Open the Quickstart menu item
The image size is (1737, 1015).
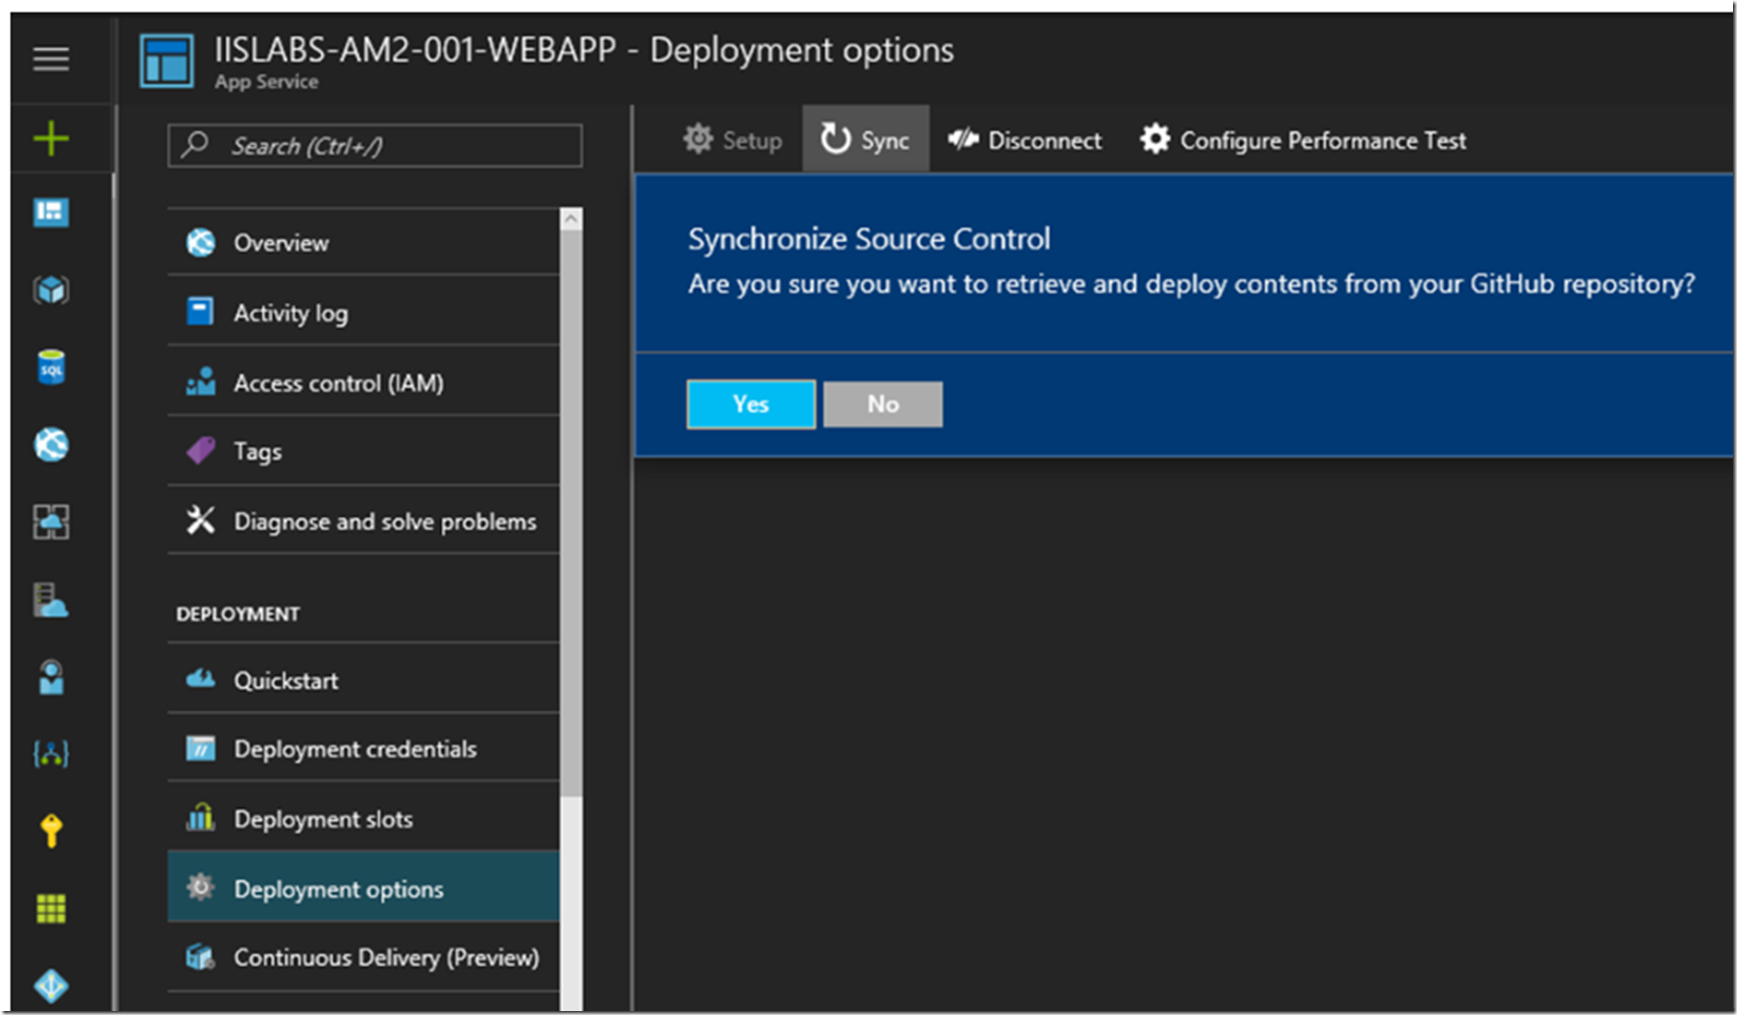(x=363, y=680)
